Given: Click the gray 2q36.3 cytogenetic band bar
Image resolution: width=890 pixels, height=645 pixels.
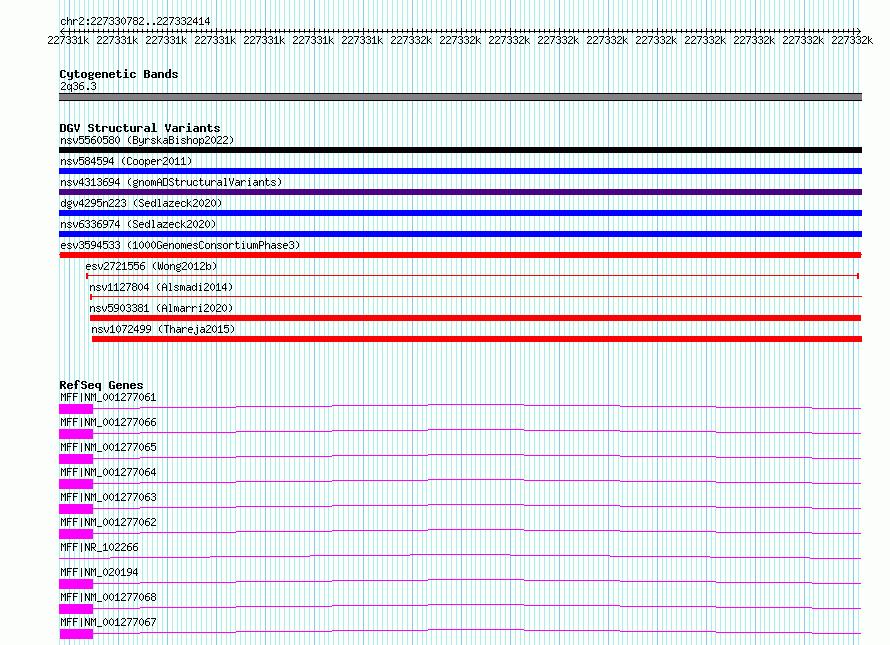Looking at the screenshot, I should pos(460,97).
